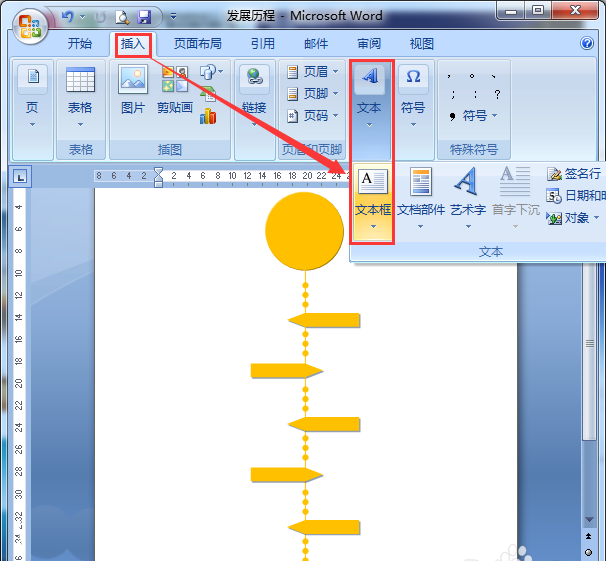Insert an 对象 object

573,218
